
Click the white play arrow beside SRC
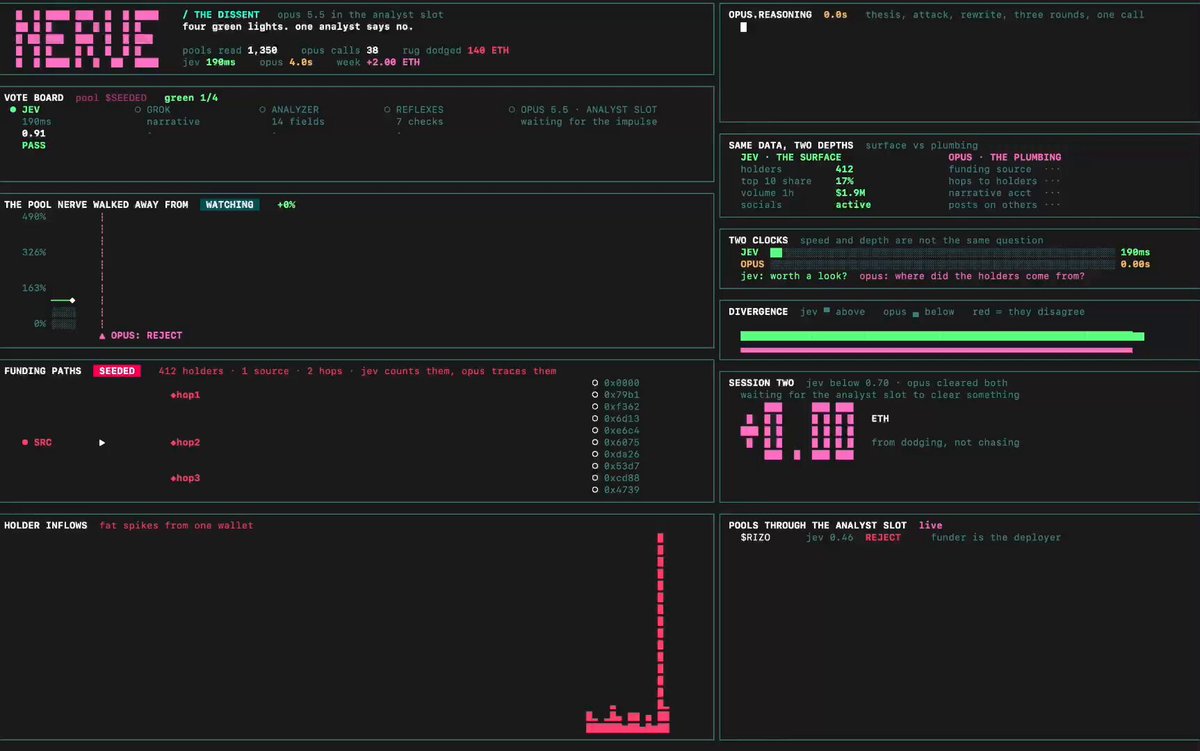pos(102,442)
